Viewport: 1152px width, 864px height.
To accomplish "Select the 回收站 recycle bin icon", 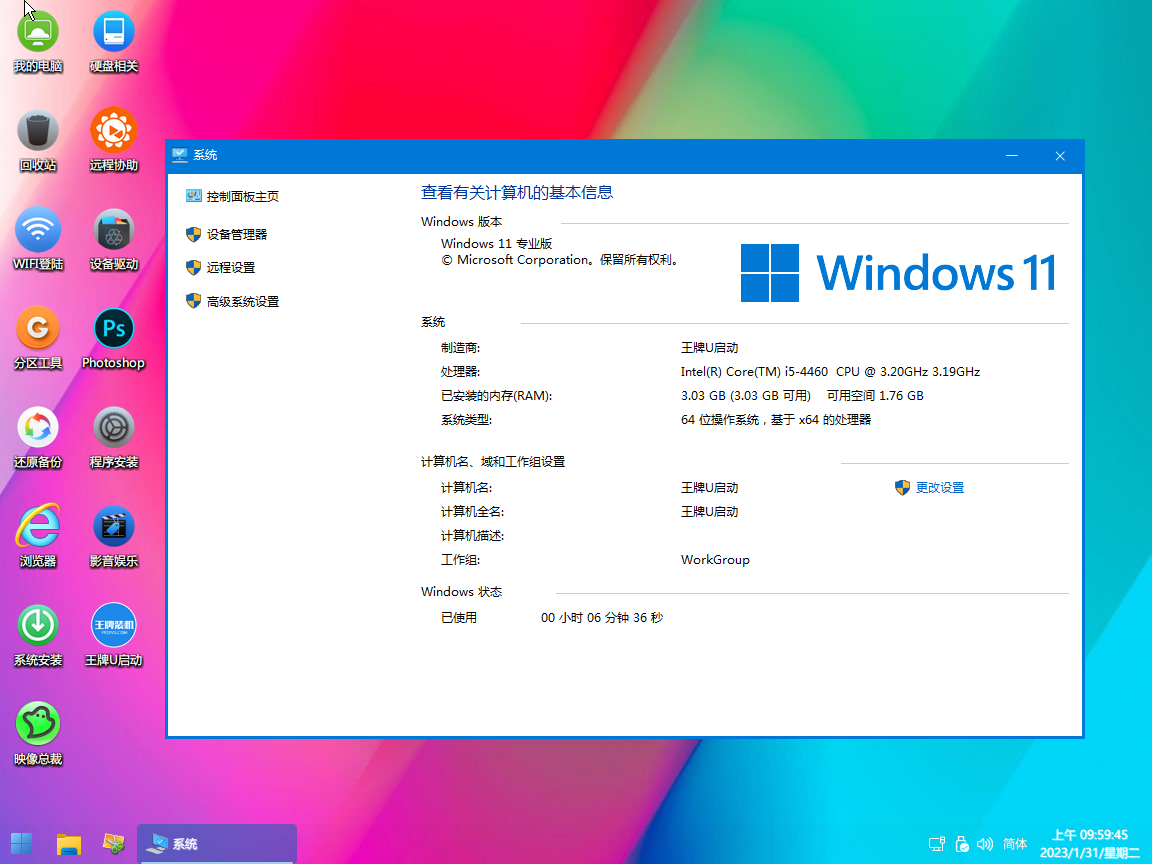I will coord(38,141).
